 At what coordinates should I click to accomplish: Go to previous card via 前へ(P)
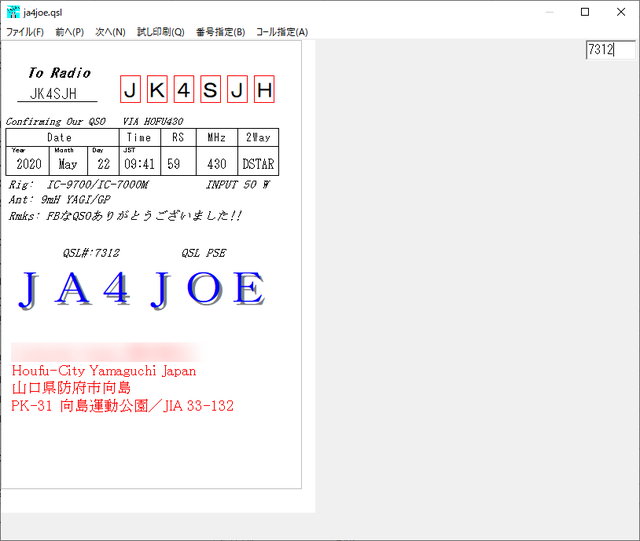click(69, 32)
